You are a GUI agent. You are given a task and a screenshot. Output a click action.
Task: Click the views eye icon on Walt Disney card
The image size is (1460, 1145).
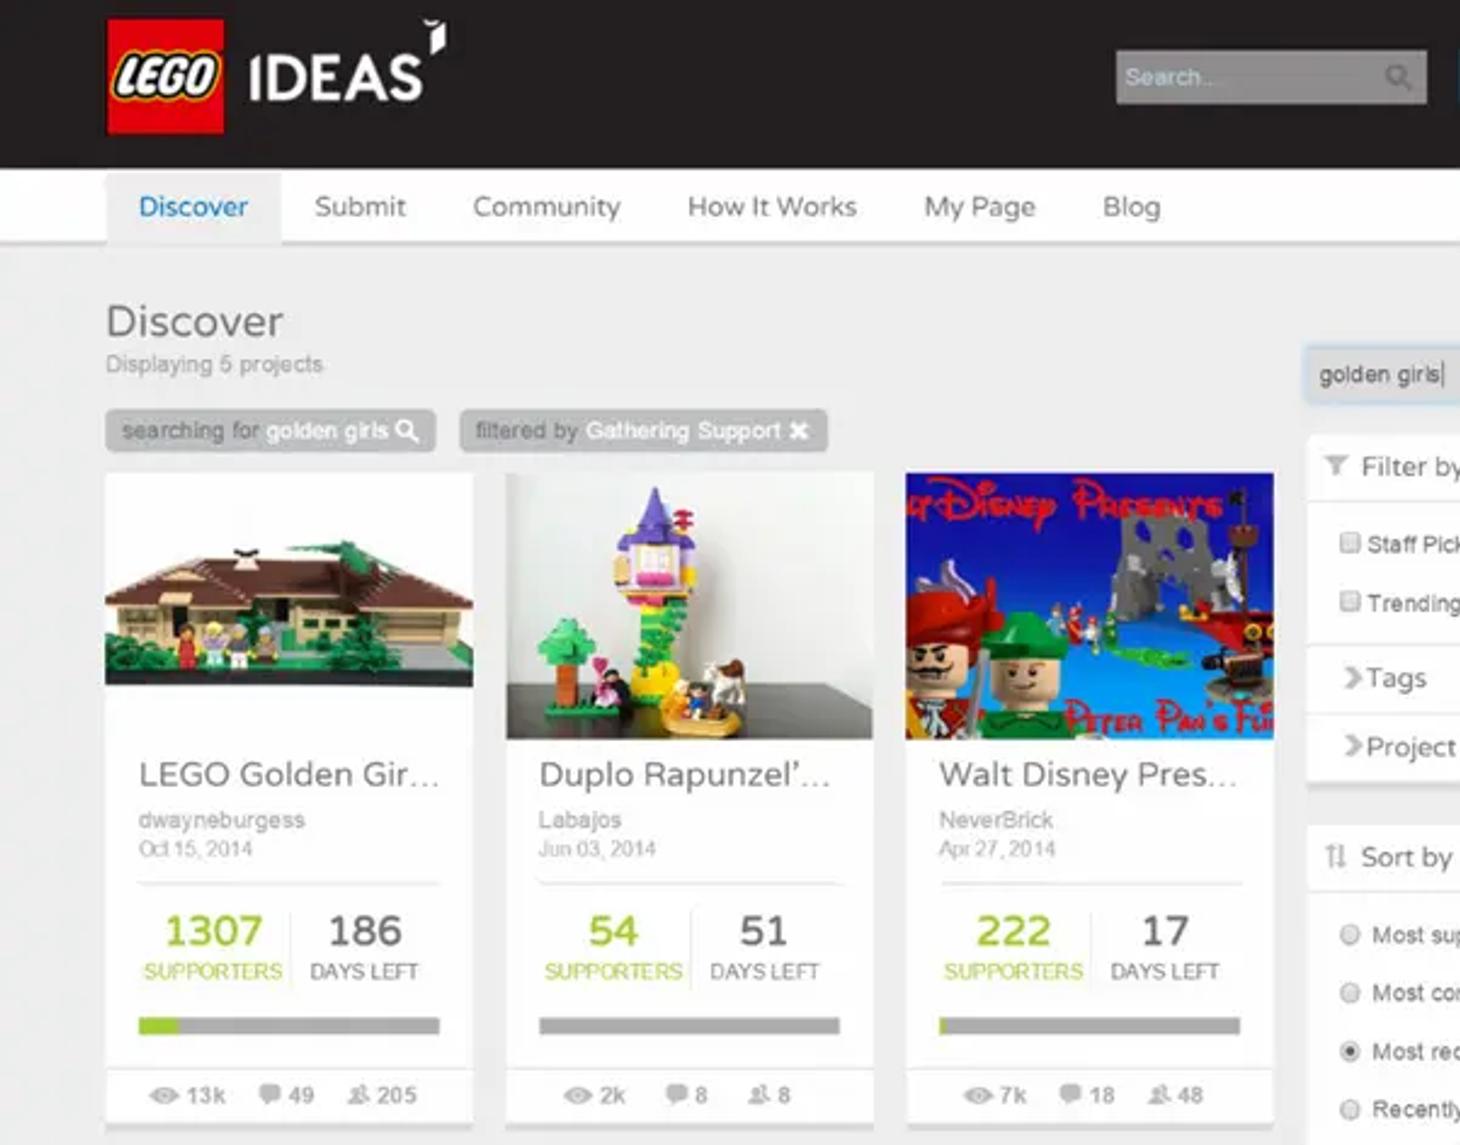point(978,1095)
